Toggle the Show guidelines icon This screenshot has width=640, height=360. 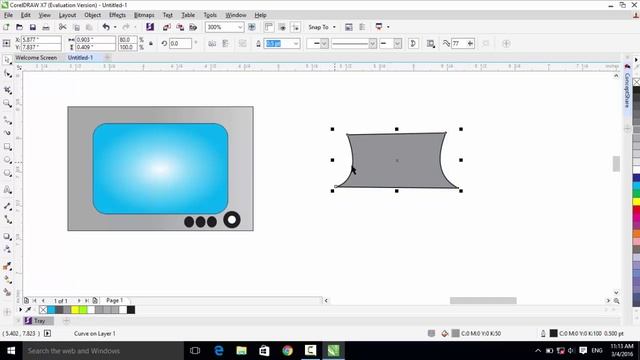coord(296,27)
